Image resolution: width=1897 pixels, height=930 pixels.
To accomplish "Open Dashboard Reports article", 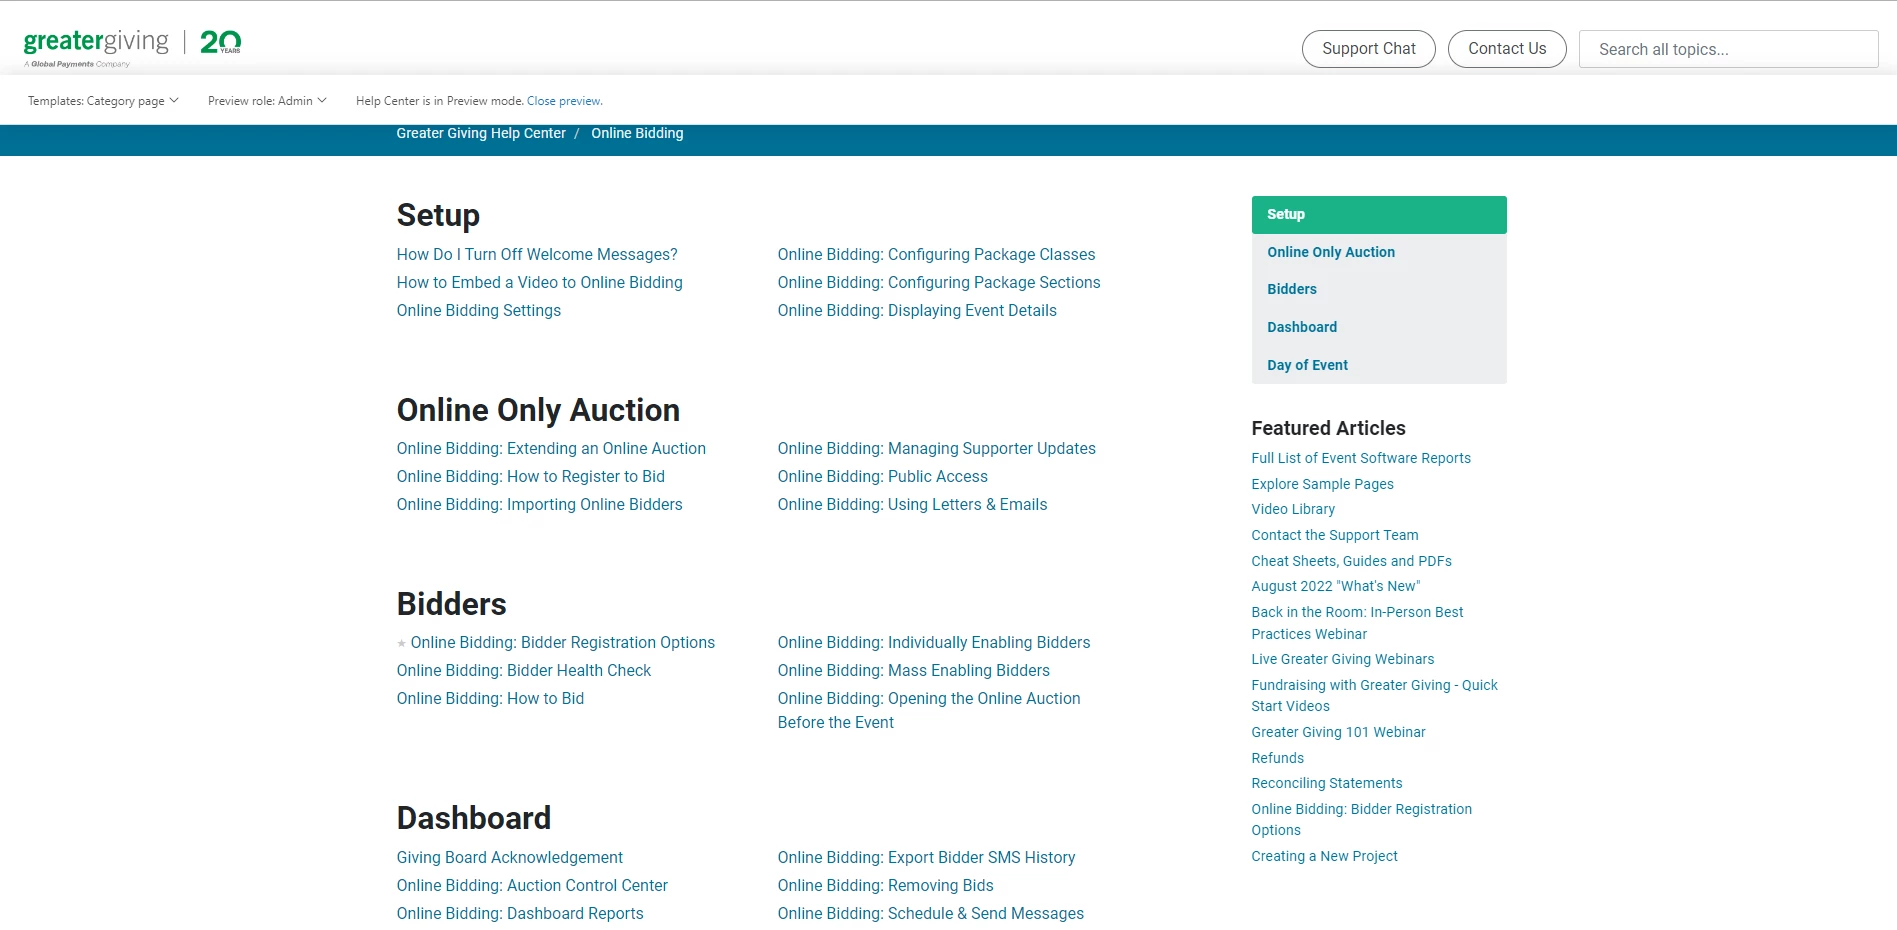I will (x=520, y=914).
